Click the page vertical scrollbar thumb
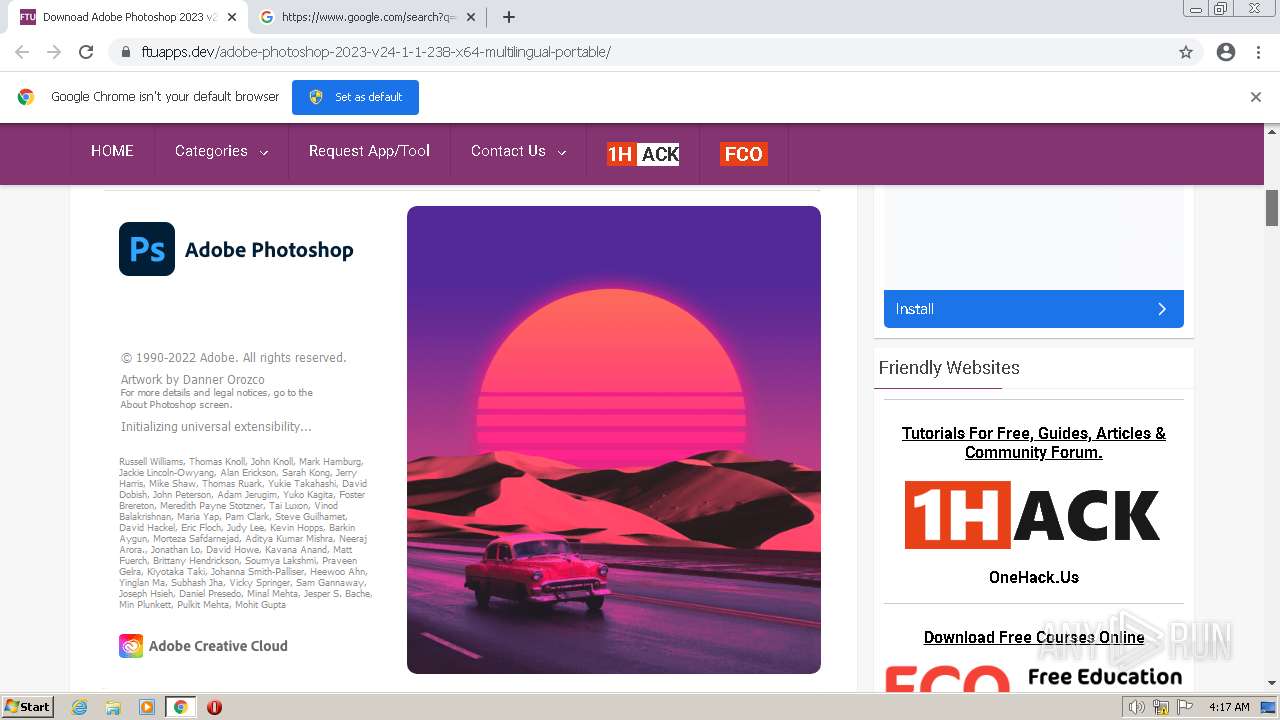 click(x=1272, y=207)
